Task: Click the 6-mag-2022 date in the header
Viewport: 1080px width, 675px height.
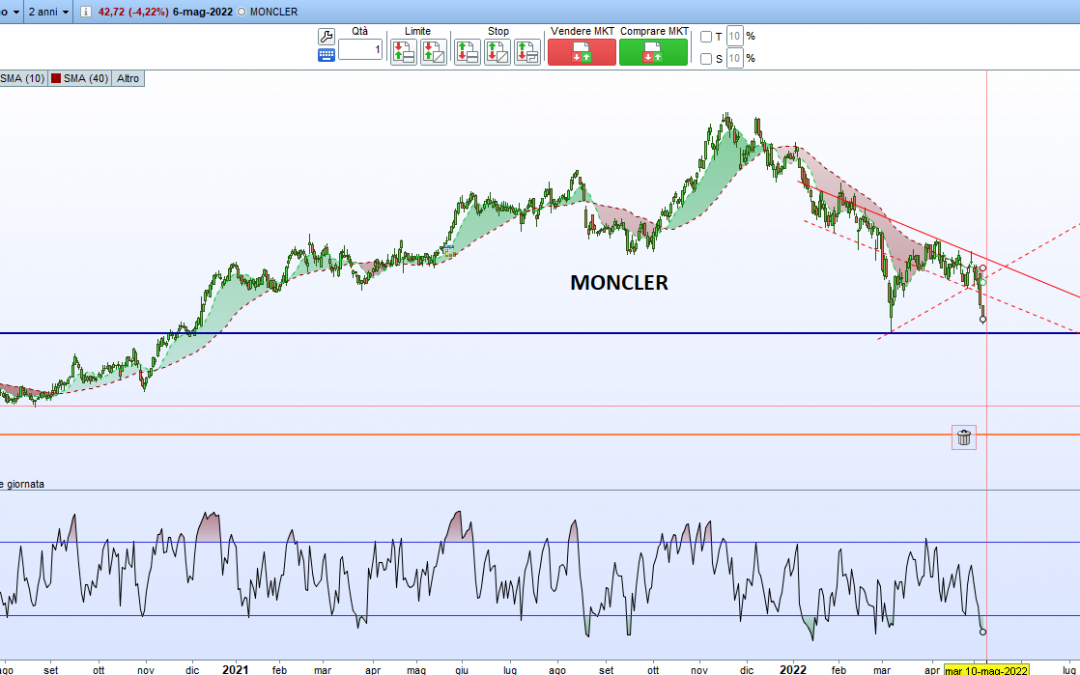Action: point(202,12)
